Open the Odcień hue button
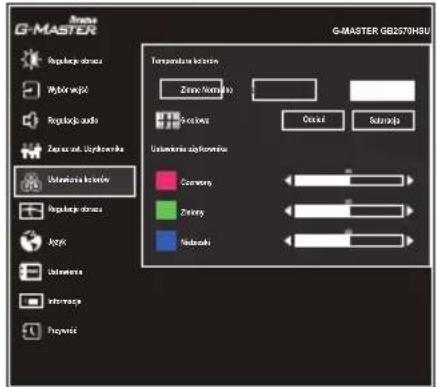Image resolution: width=437 pixels, height=387 pixels. (x=313, y=120)
